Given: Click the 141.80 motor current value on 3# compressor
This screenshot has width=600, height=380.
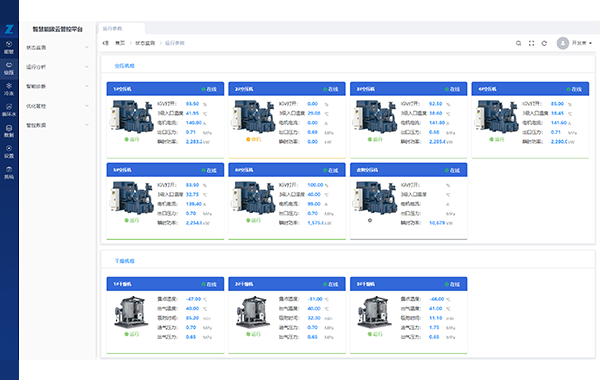Looking at the screenshot, I should [x=437, y=123].
